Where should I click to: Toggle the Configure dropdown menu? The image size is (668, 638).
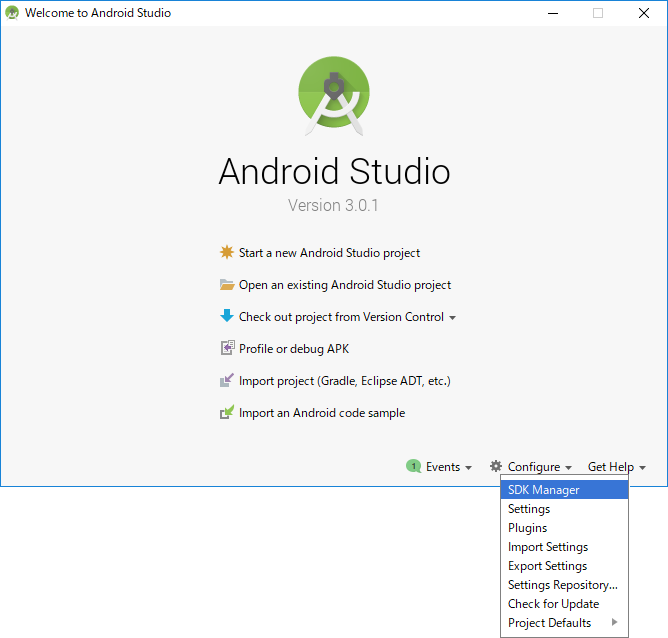point(539,467)
